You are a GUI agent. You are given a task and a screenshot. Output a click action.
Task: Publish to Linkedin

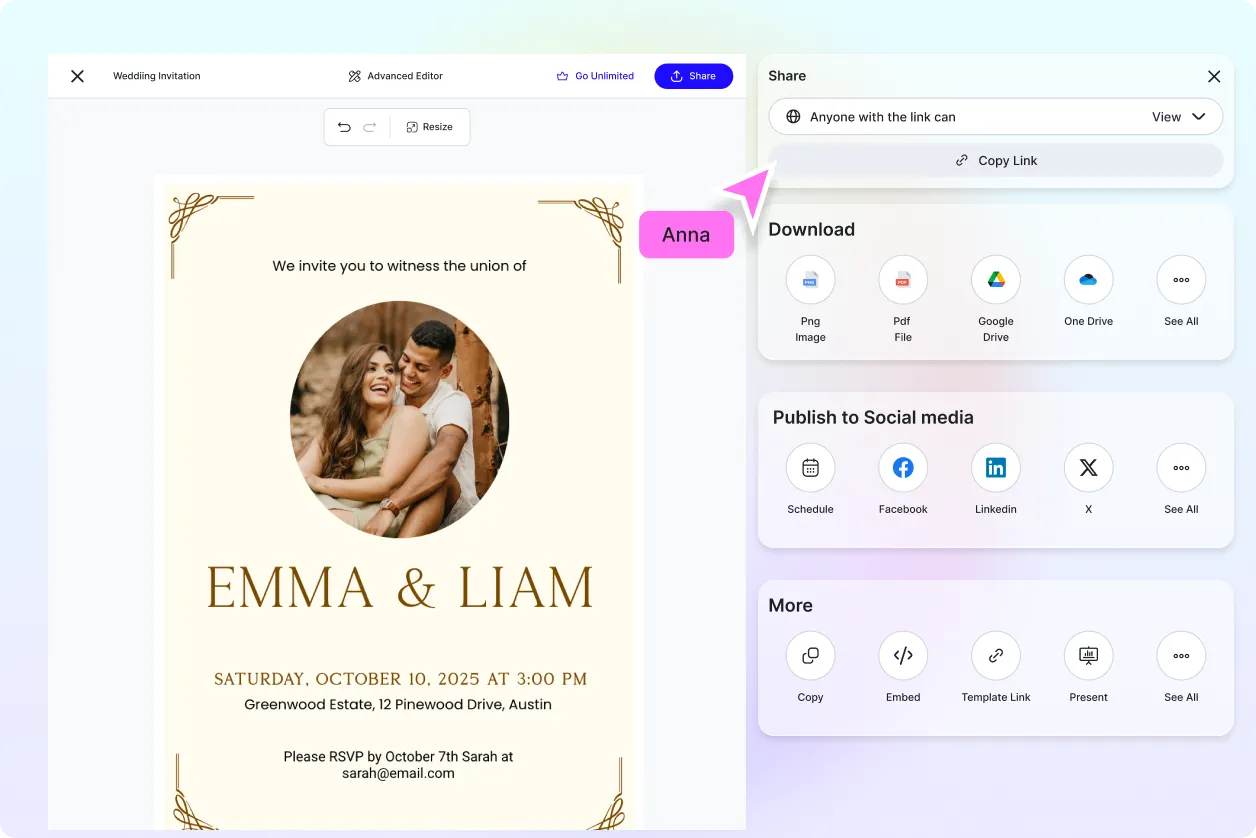click(996, 468)
